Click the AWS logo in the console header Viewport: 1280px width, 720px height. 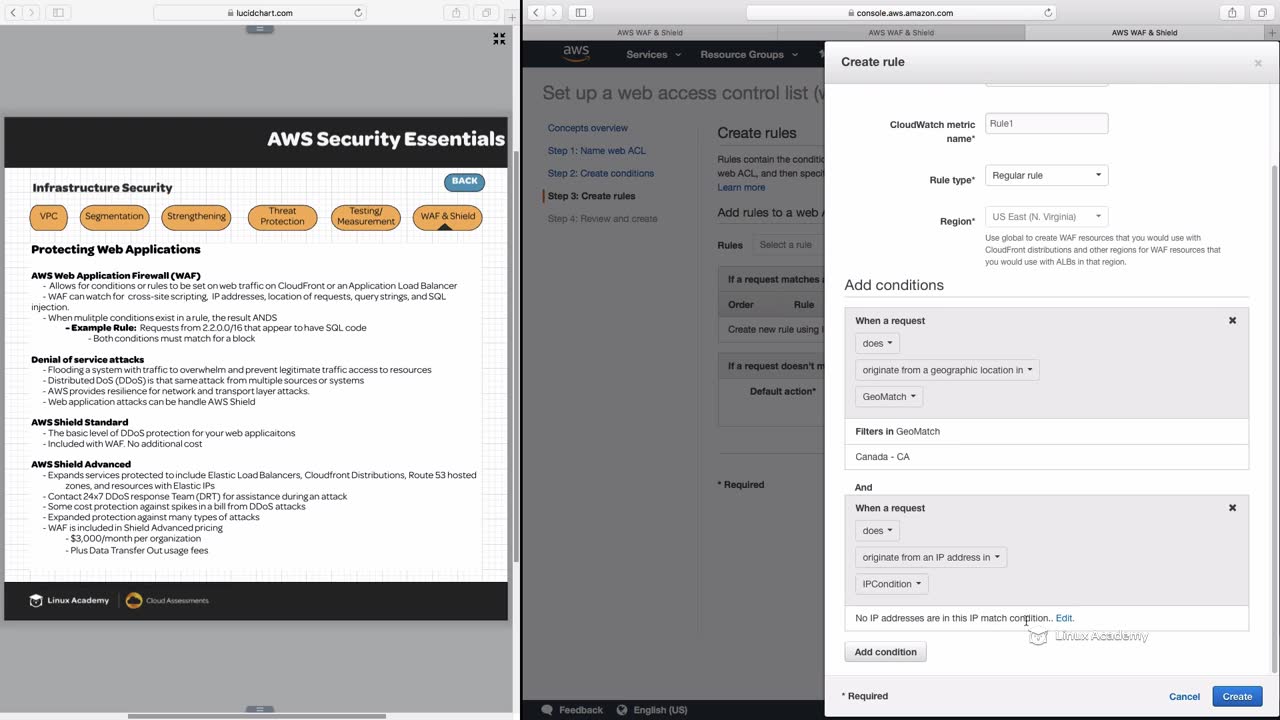576,54
